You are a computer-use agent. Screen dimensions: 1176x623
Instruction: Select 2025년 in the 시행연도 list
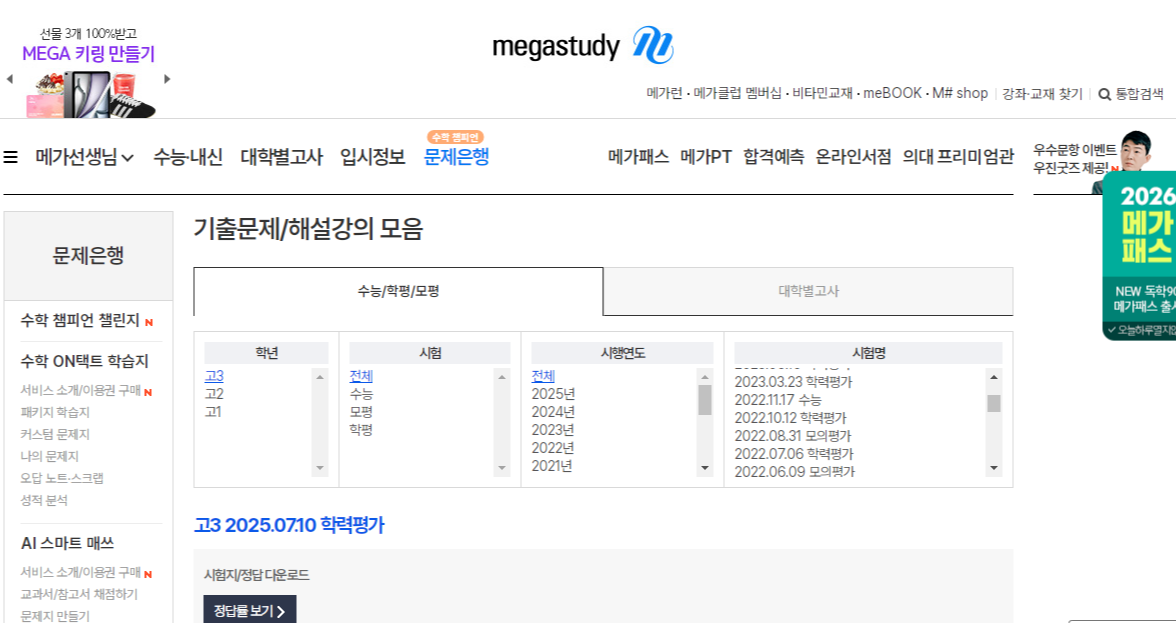click(553, 394)
